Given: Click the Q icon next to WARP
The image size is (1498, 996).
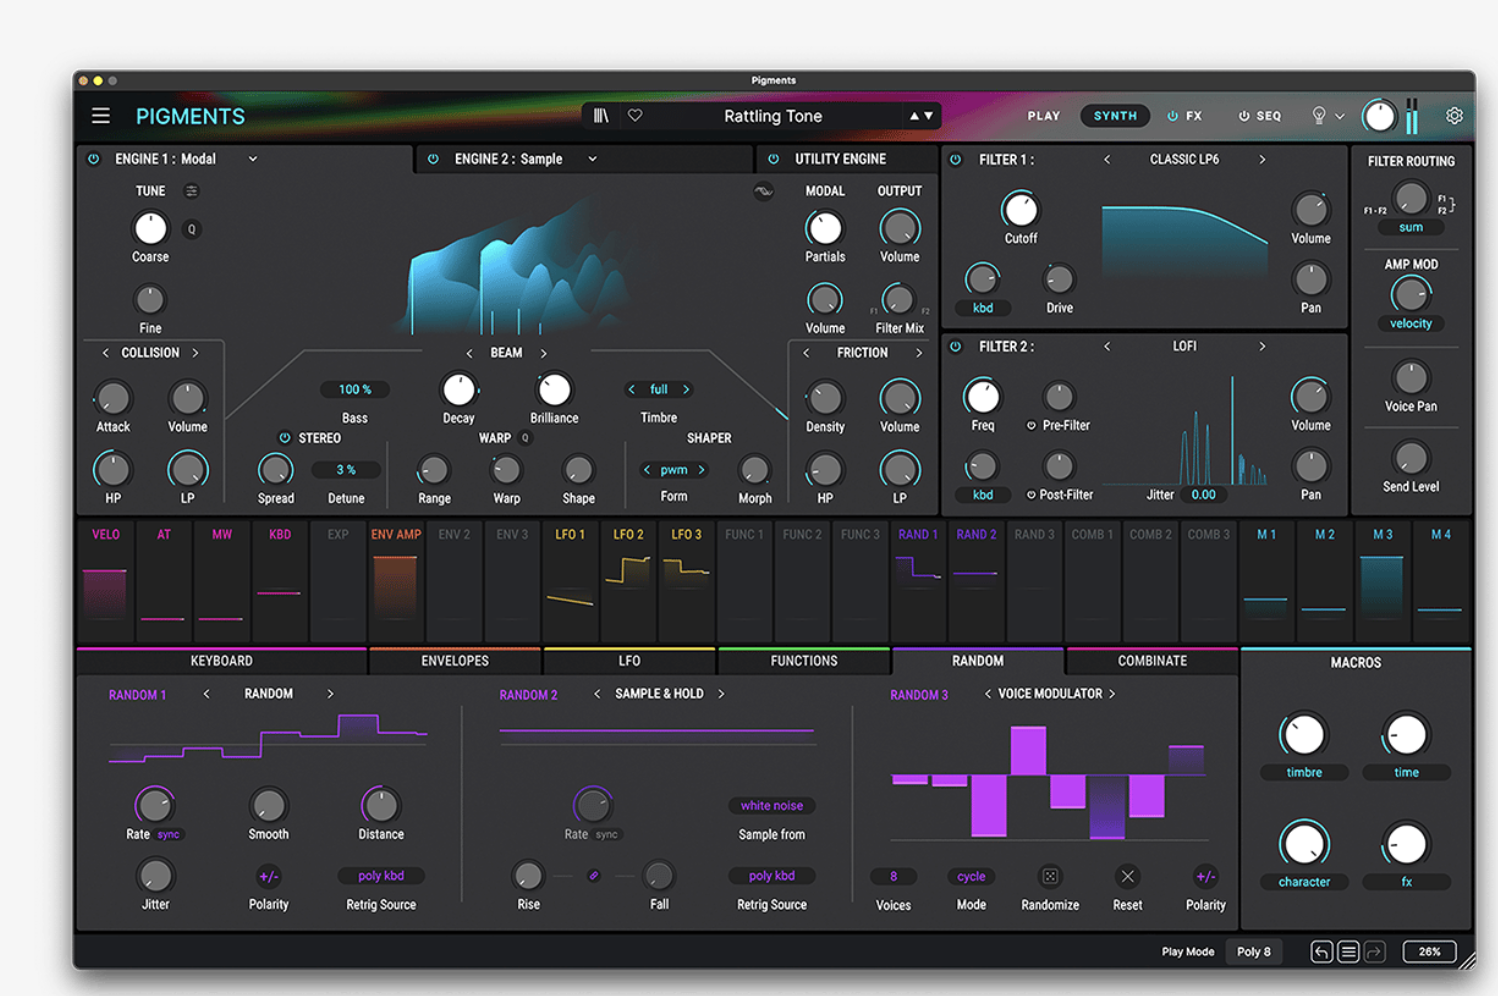Looking at the screenshot, I should coord(525,438).
